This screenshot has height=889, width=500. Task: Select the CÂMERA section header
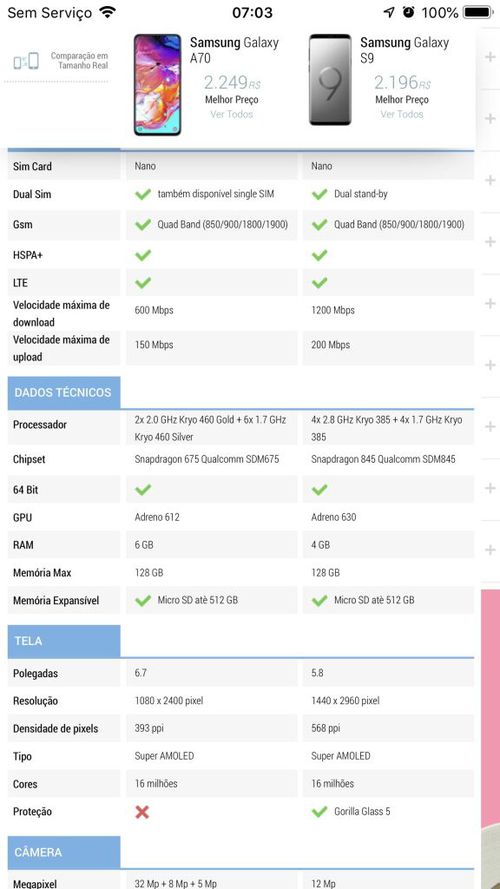(x=63, y=852)
